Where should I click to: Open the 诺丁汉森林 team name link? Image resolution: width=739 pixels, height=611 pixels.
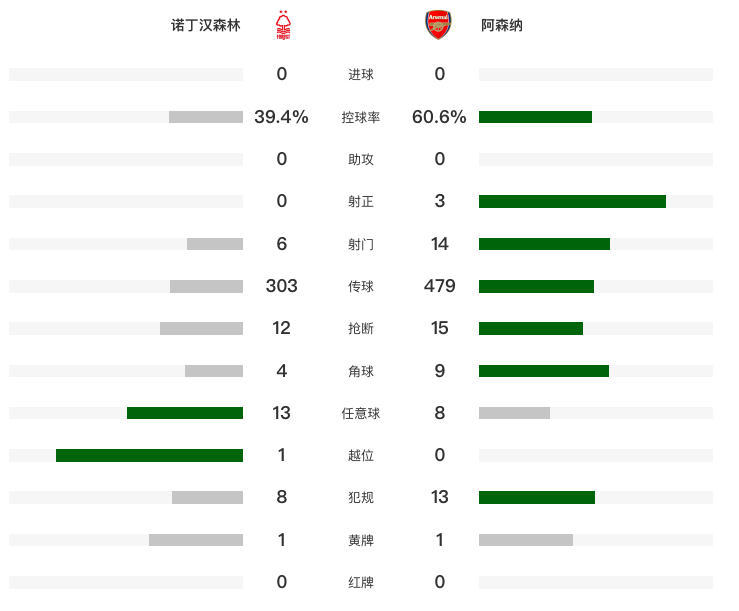206,25
